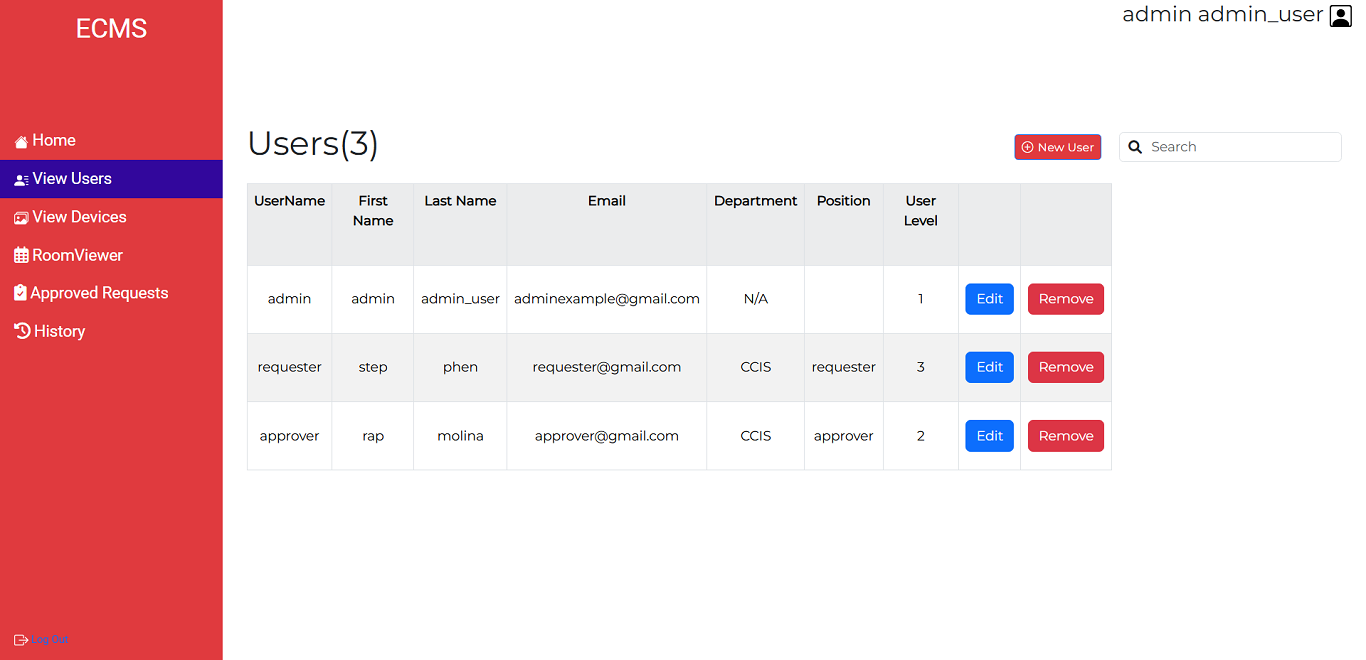The width and height of the screenshot is (1366, 660).
Task: Click the View Devices picture icon
Action: click(21, 218)
